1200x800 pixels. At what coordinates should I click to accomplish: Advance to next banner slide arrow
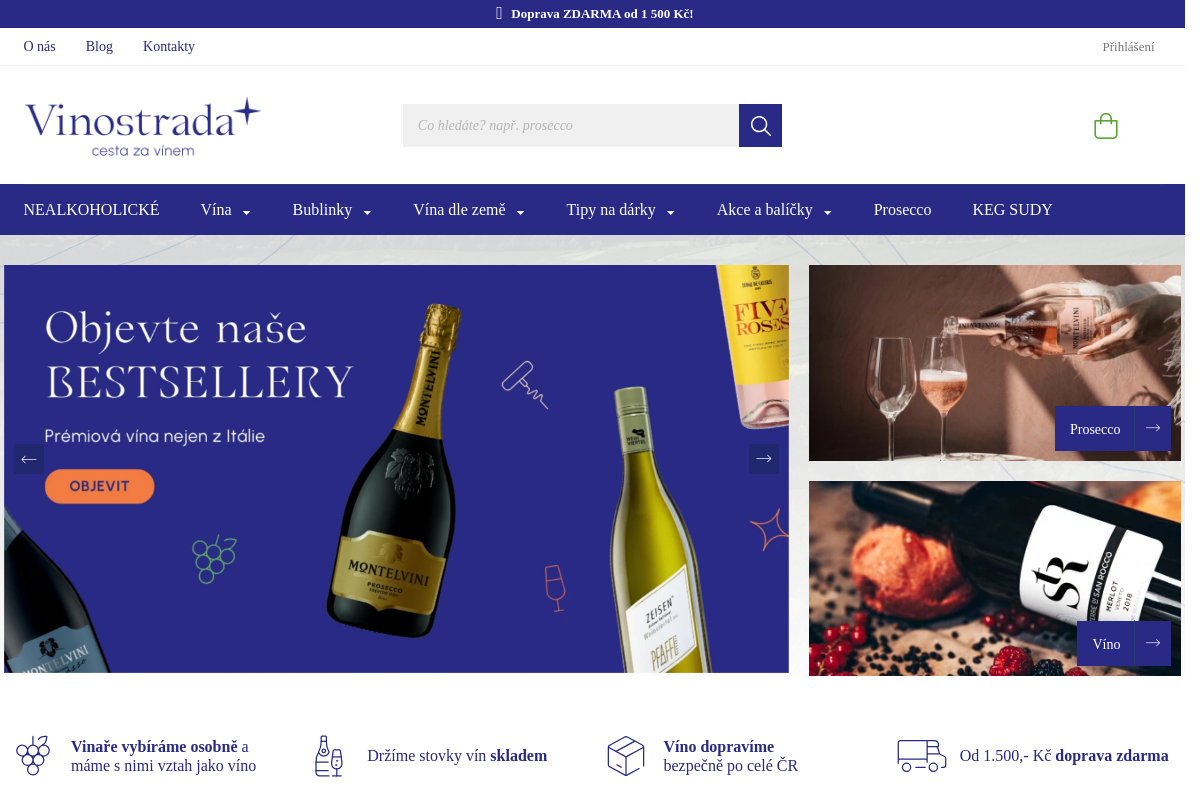click(764, 459)
